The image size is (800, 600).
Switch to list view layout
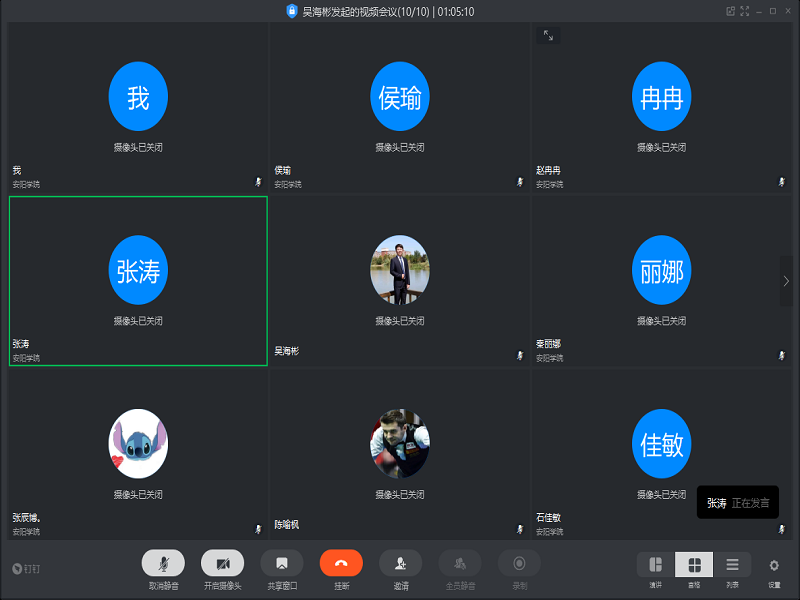pos(732,565)
